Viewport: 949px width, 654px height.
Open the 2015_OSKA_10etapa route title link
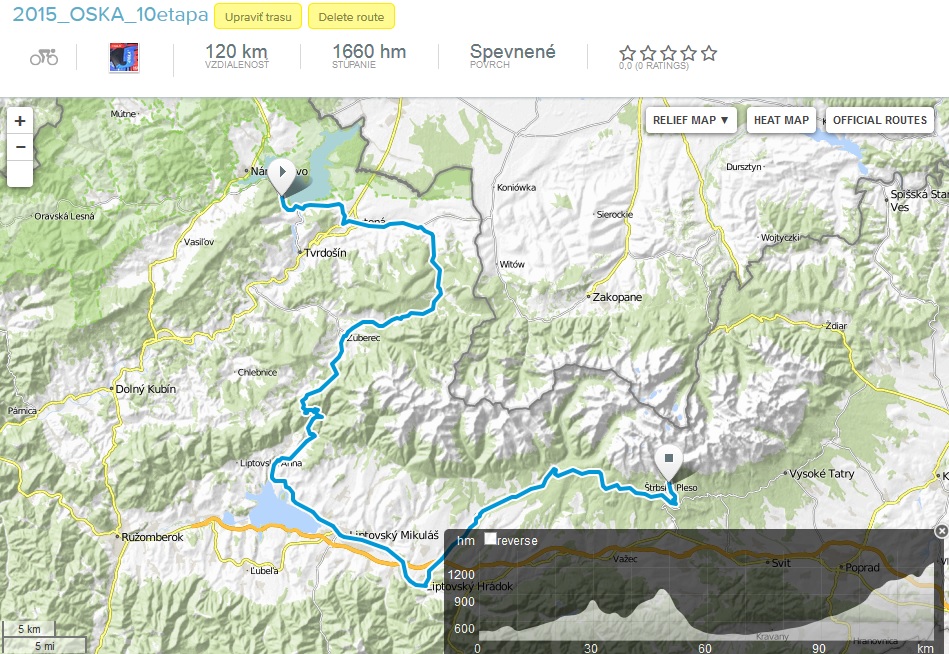[110, 15]
